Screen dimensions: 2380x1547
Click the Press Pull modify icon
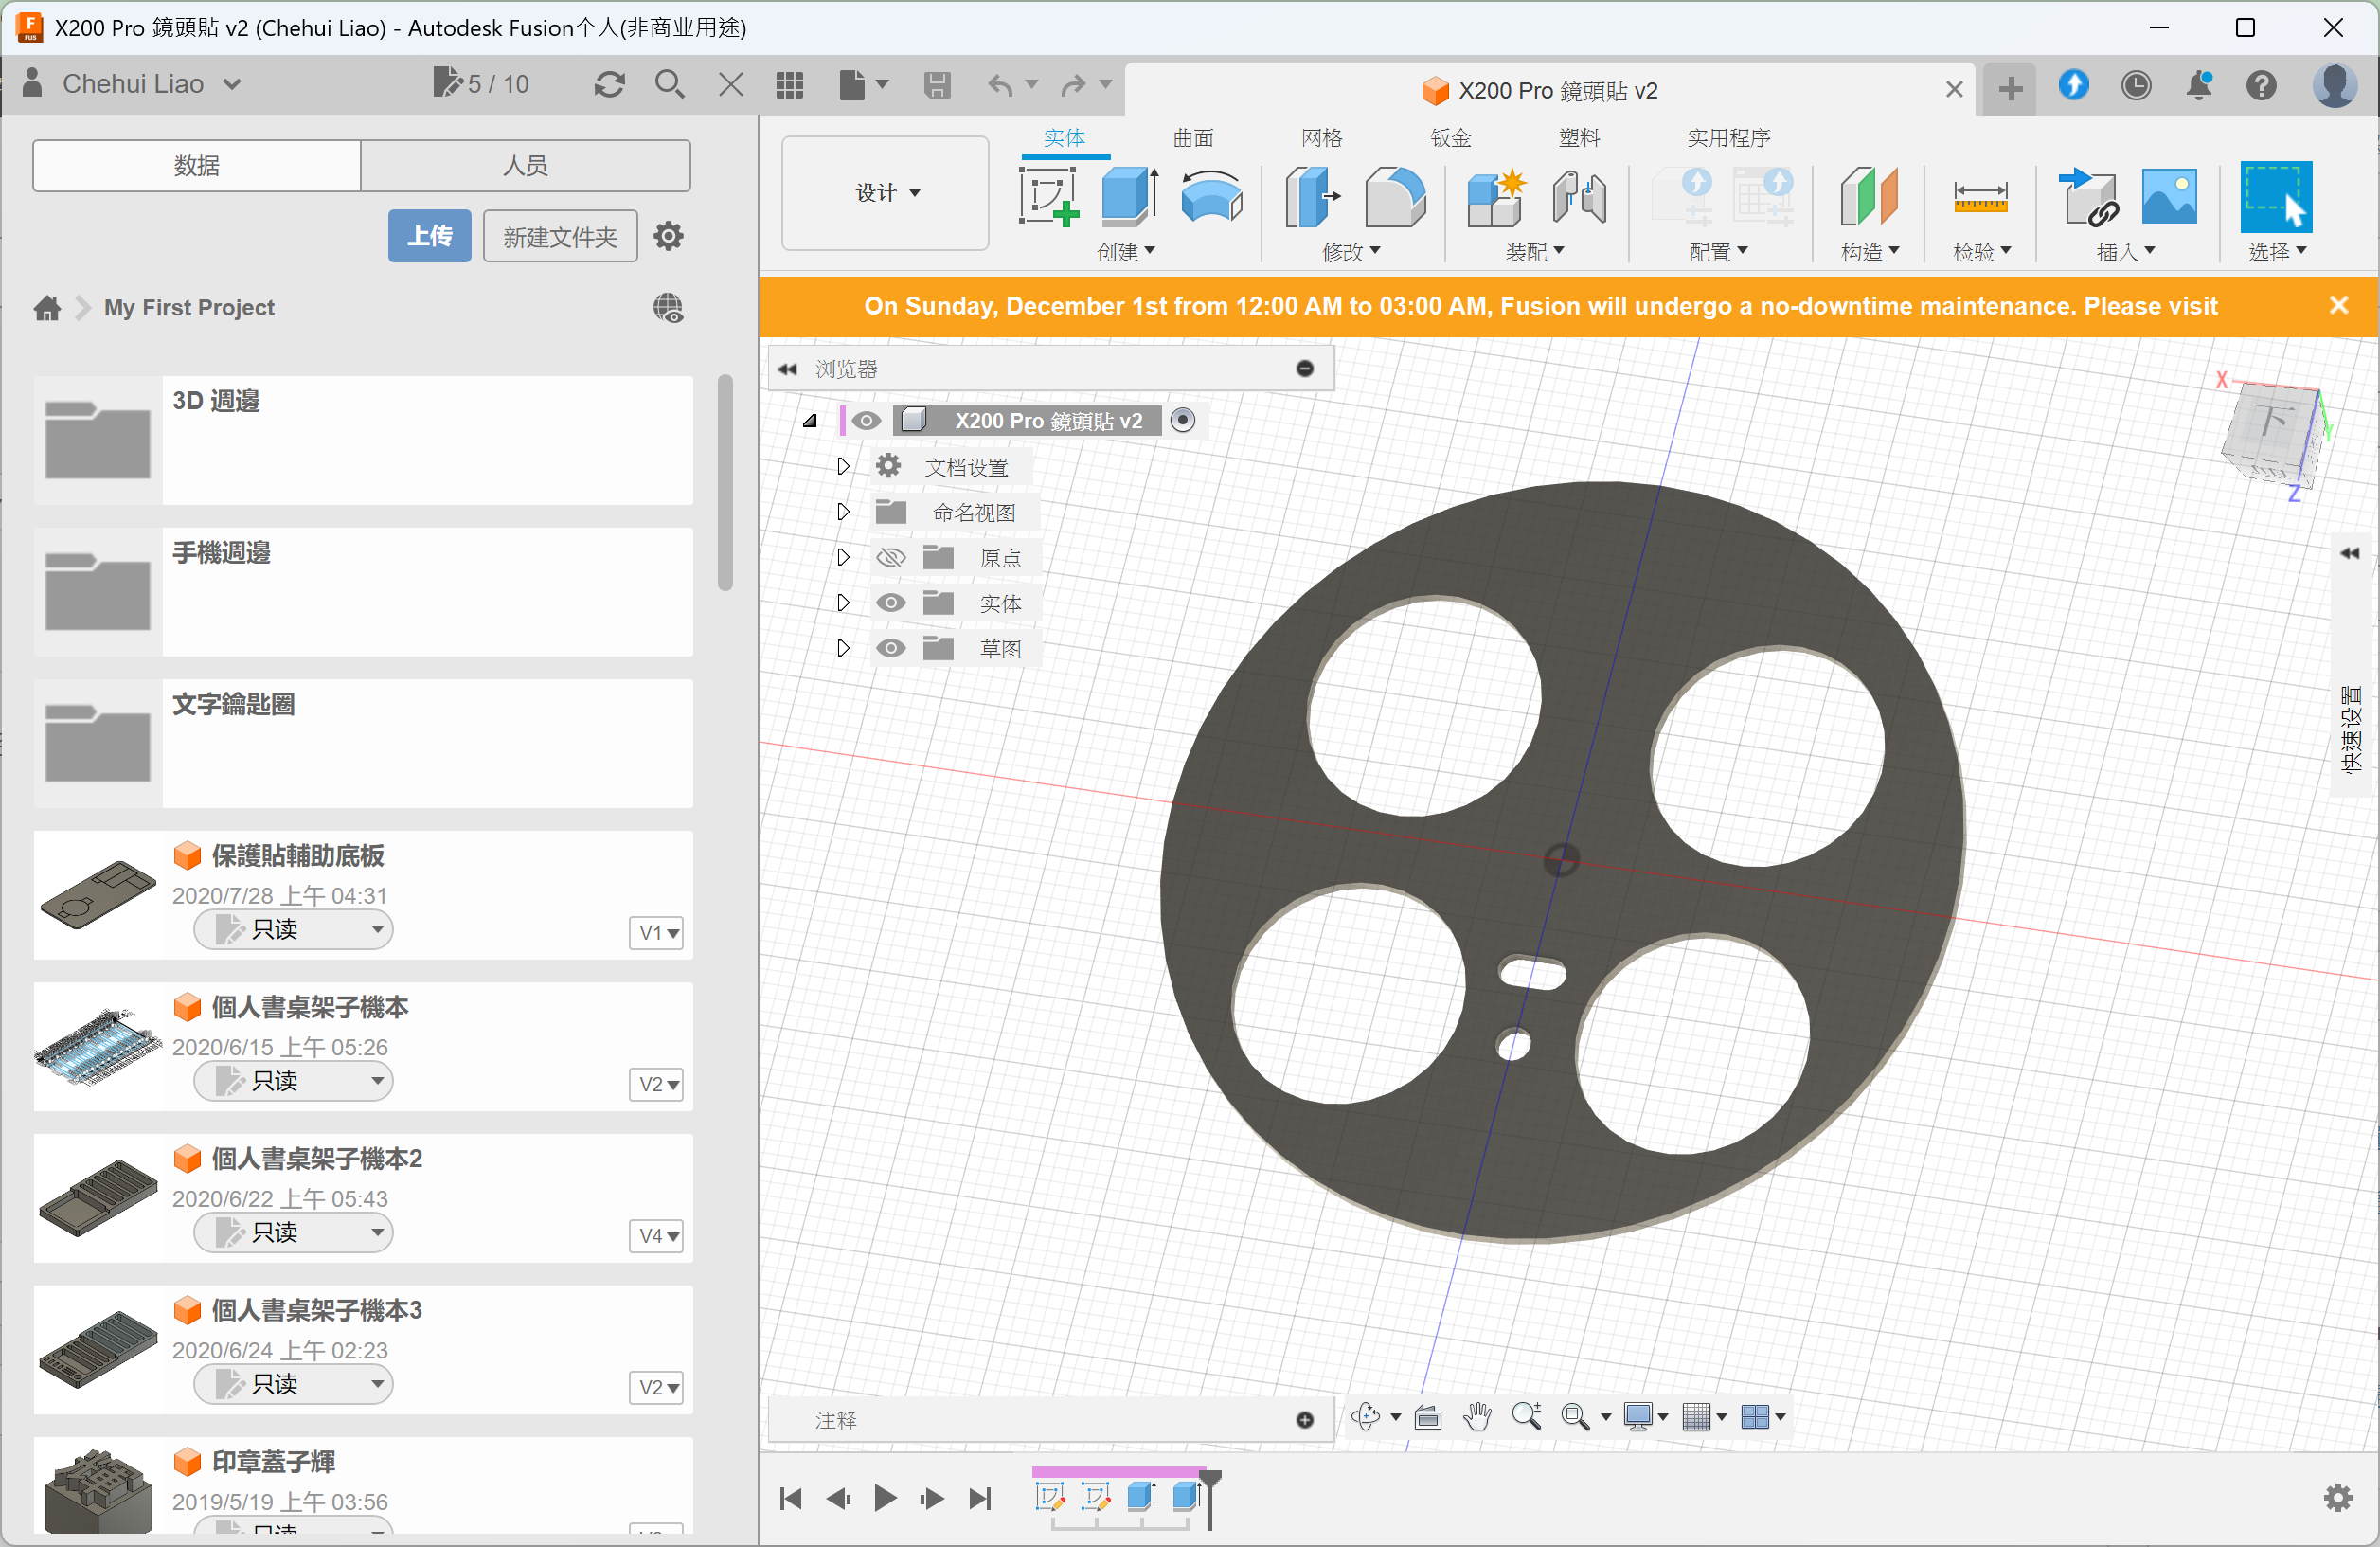[x=1311, y=196]
